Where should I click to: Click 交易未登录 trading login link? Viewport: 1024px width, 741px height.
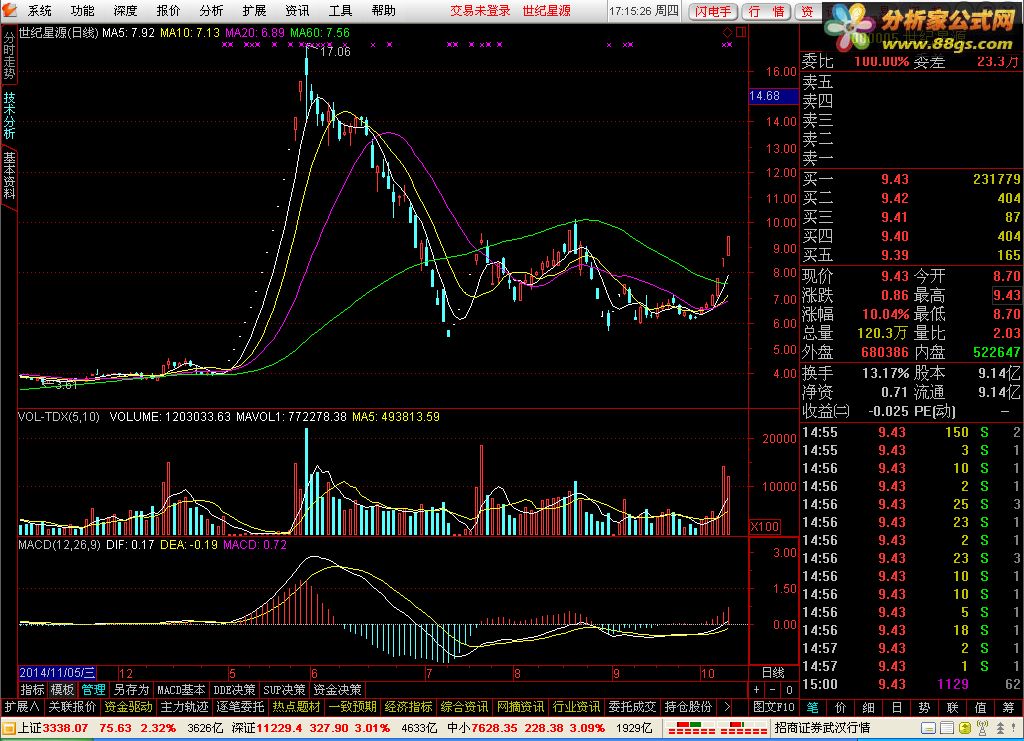pos(480,10)
